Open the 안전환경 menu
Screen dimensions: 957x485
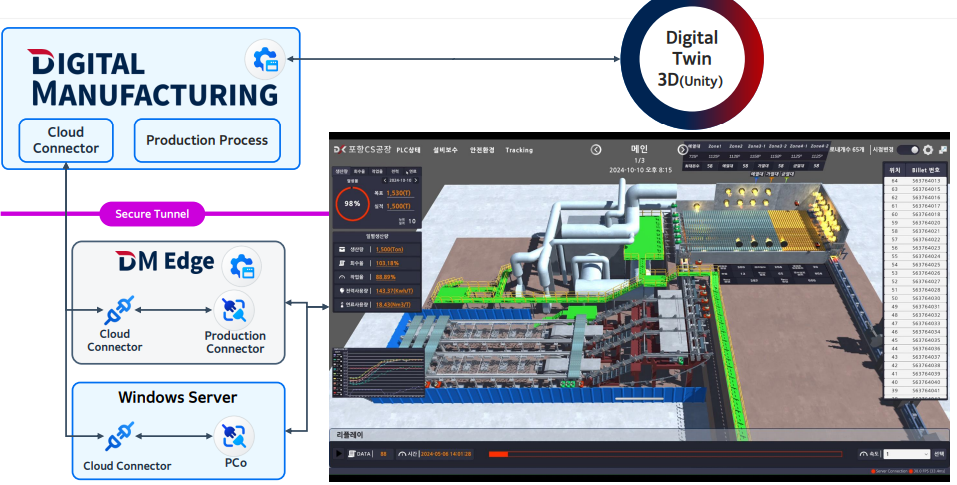point(482,150)
